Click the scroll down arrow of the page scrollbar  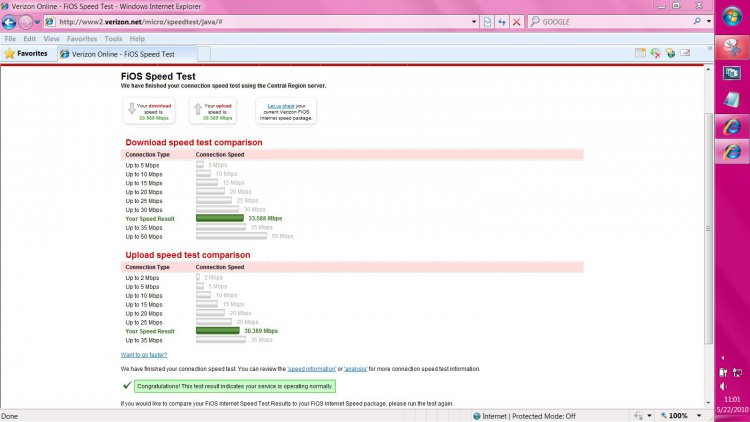708,403
